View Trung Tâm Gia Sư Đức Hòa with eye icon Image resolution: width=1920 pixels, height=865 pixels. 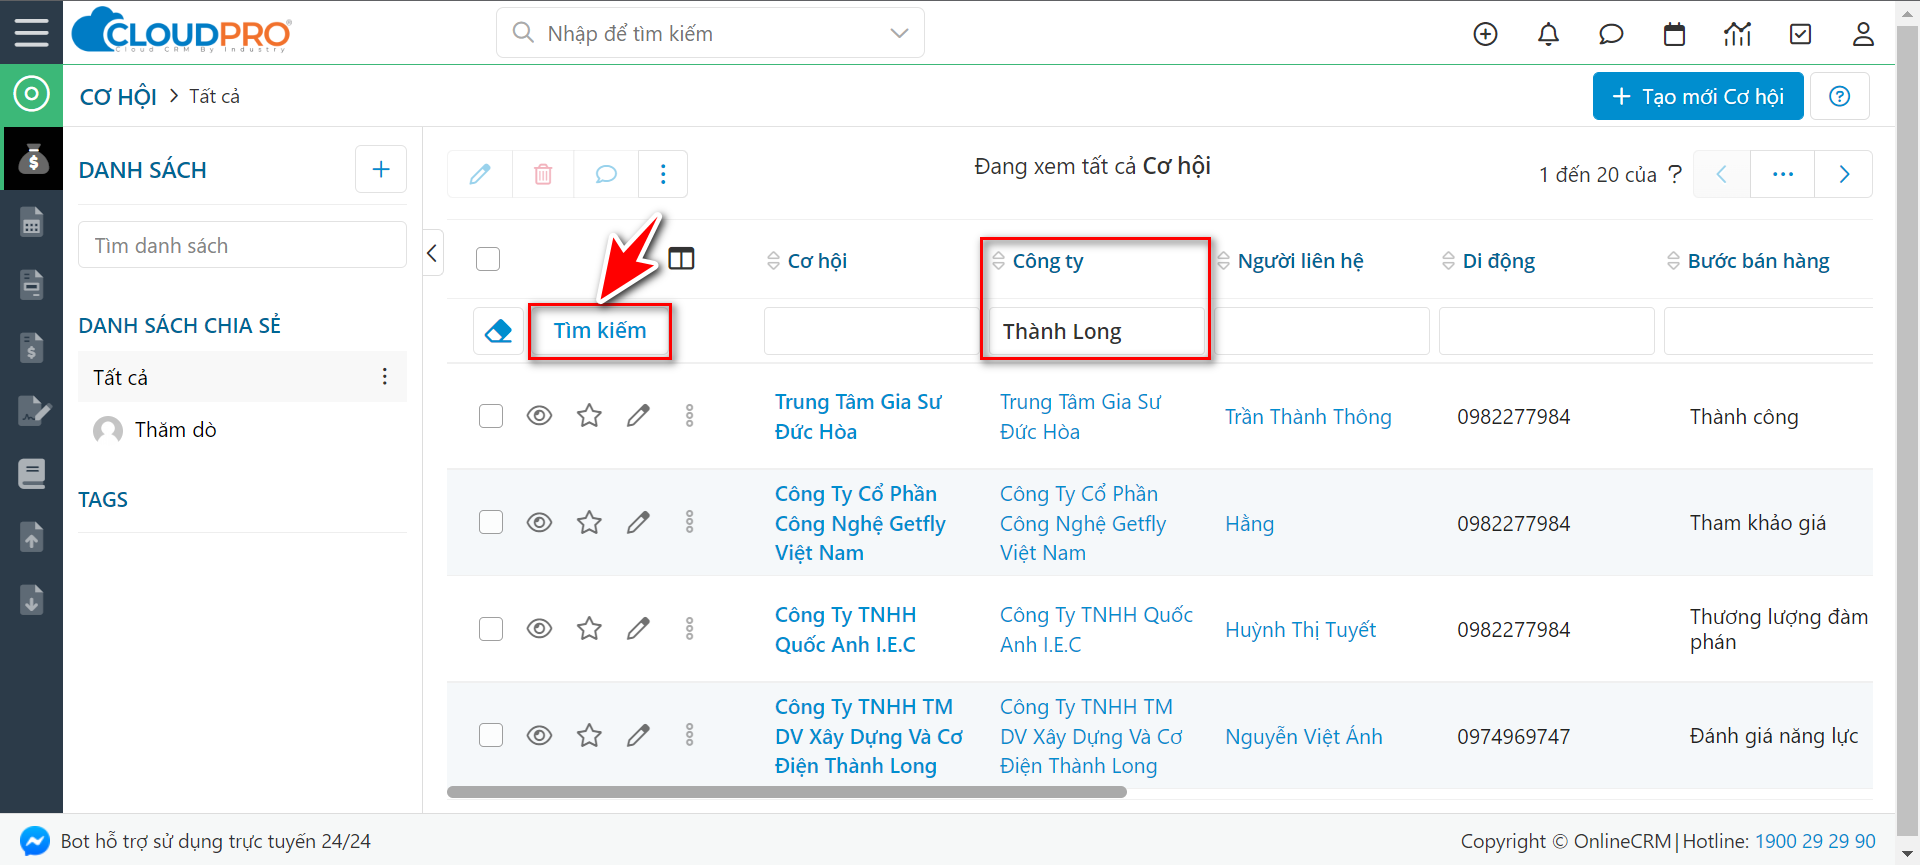point(539,415)
